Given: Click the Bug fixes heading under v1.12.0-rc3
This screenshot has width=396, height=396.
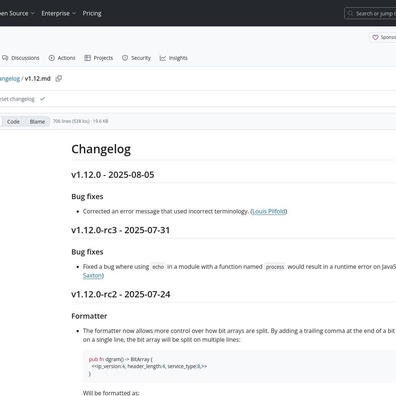Looking at the screenshot, I should coord(87,252).
